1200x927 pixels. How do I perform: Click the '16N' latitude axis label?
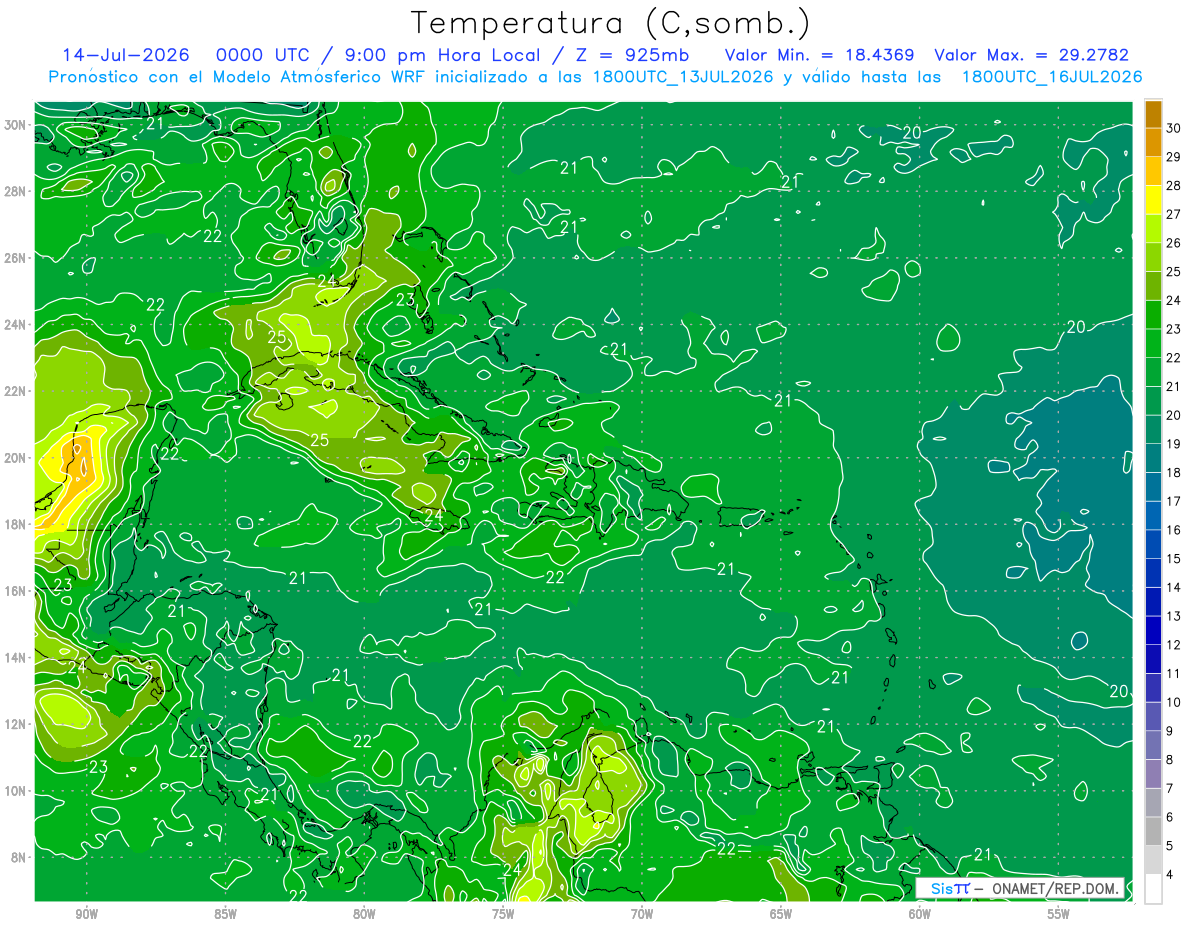(15, 591)
